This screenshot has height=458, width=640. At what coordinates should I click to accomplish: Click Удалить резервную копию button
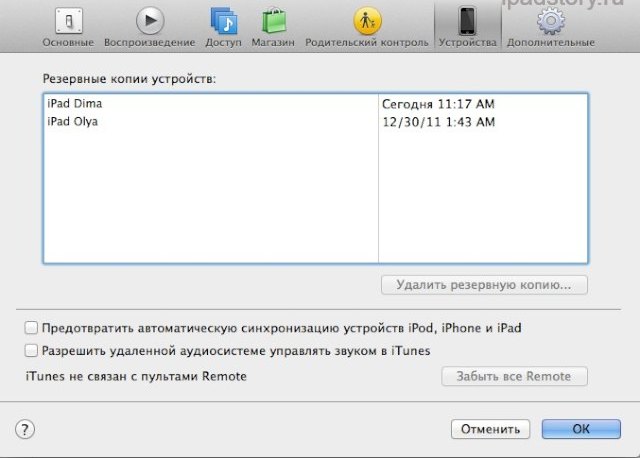[x=484, y=285]
